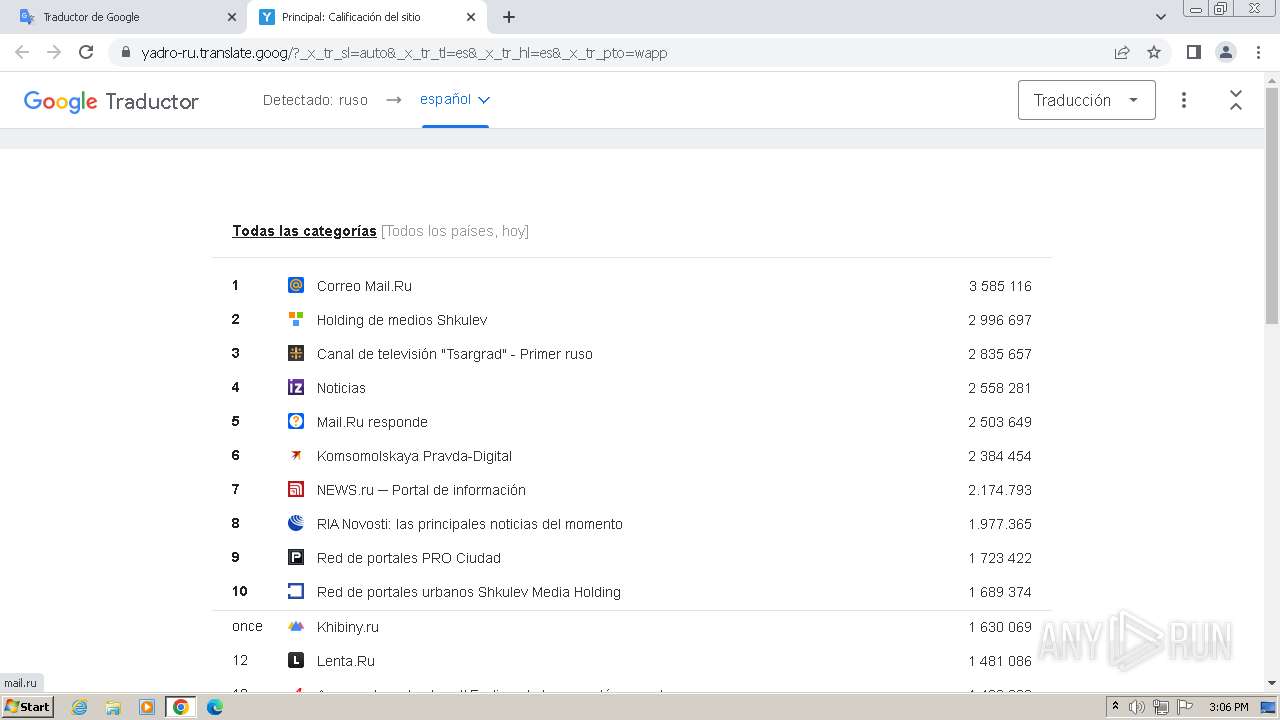Click the Lenta.Ru favicon
Viewport: 1280px width, 720px height.
296,660
